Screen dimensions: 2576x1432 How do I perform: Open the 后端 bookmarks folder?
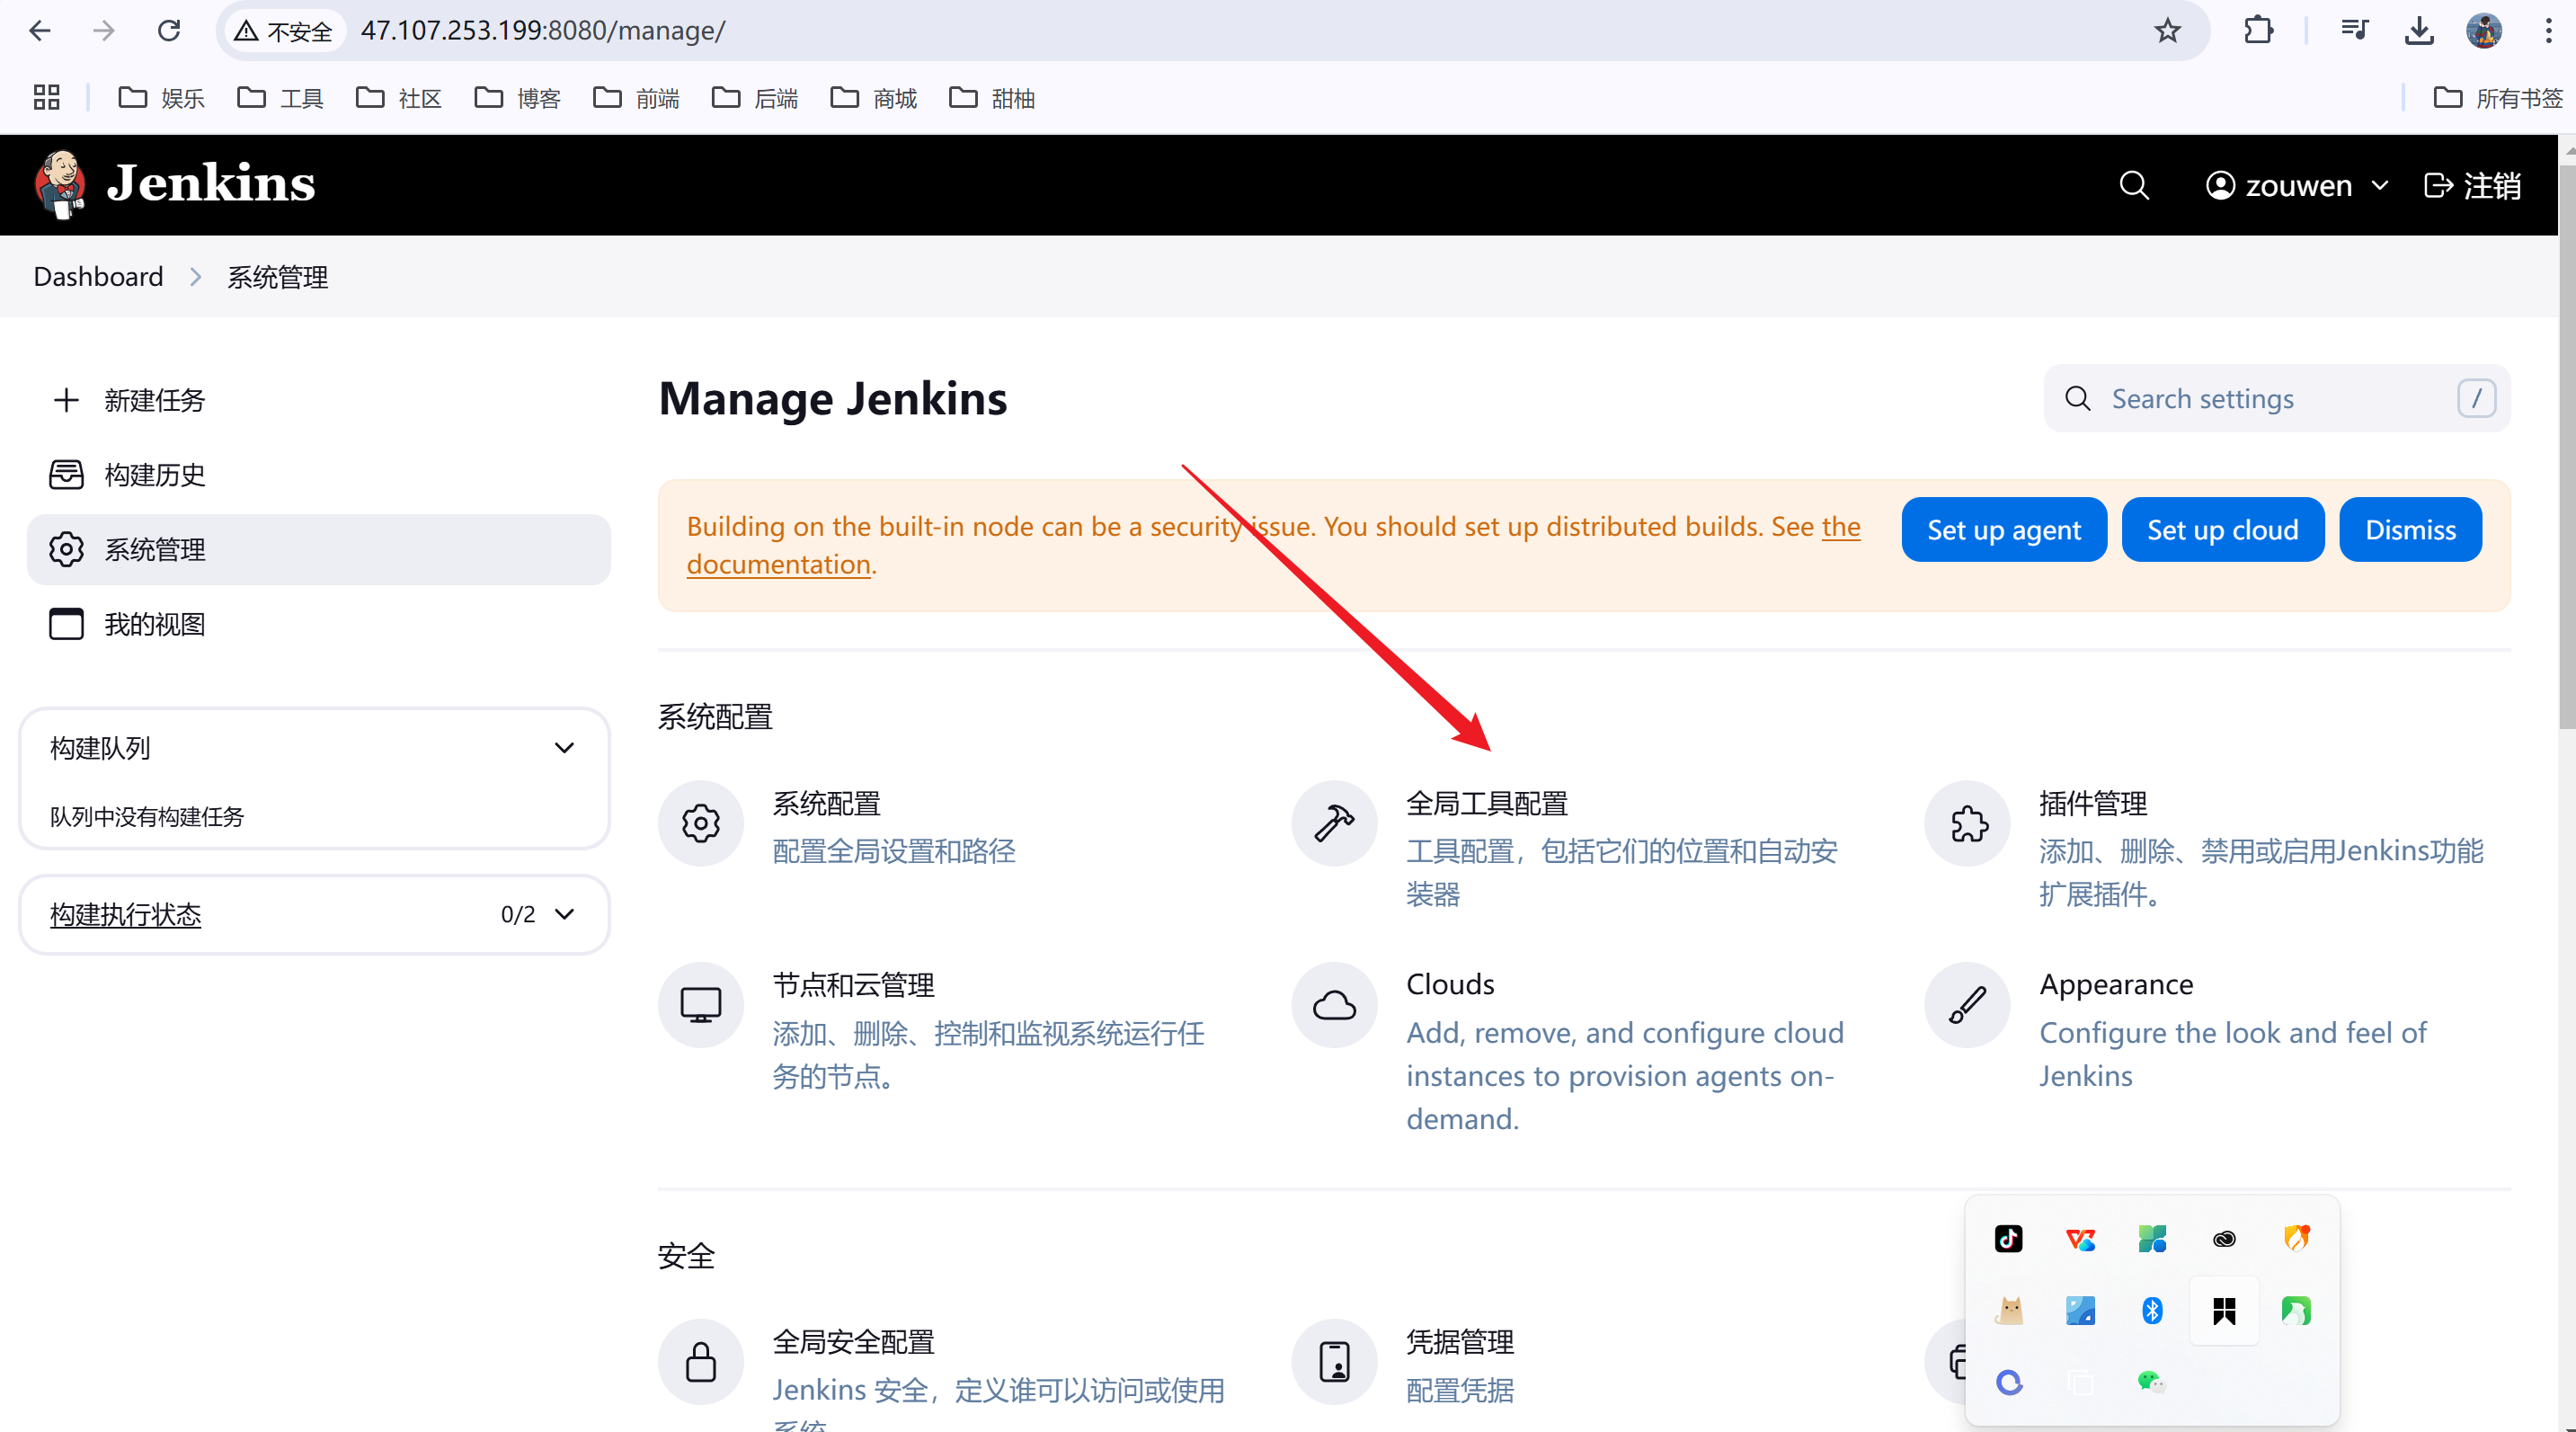755,98
